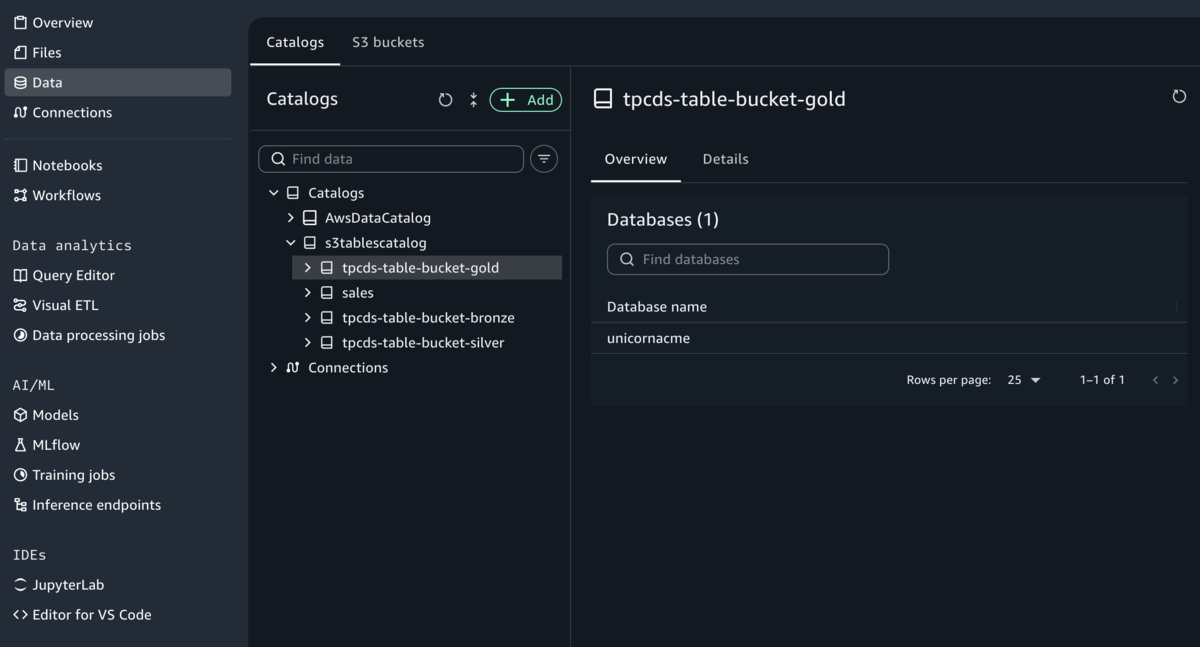Launch JupyterLab from the IDEs section
The height and width of the screenshot is (647, 1200).
68,585
